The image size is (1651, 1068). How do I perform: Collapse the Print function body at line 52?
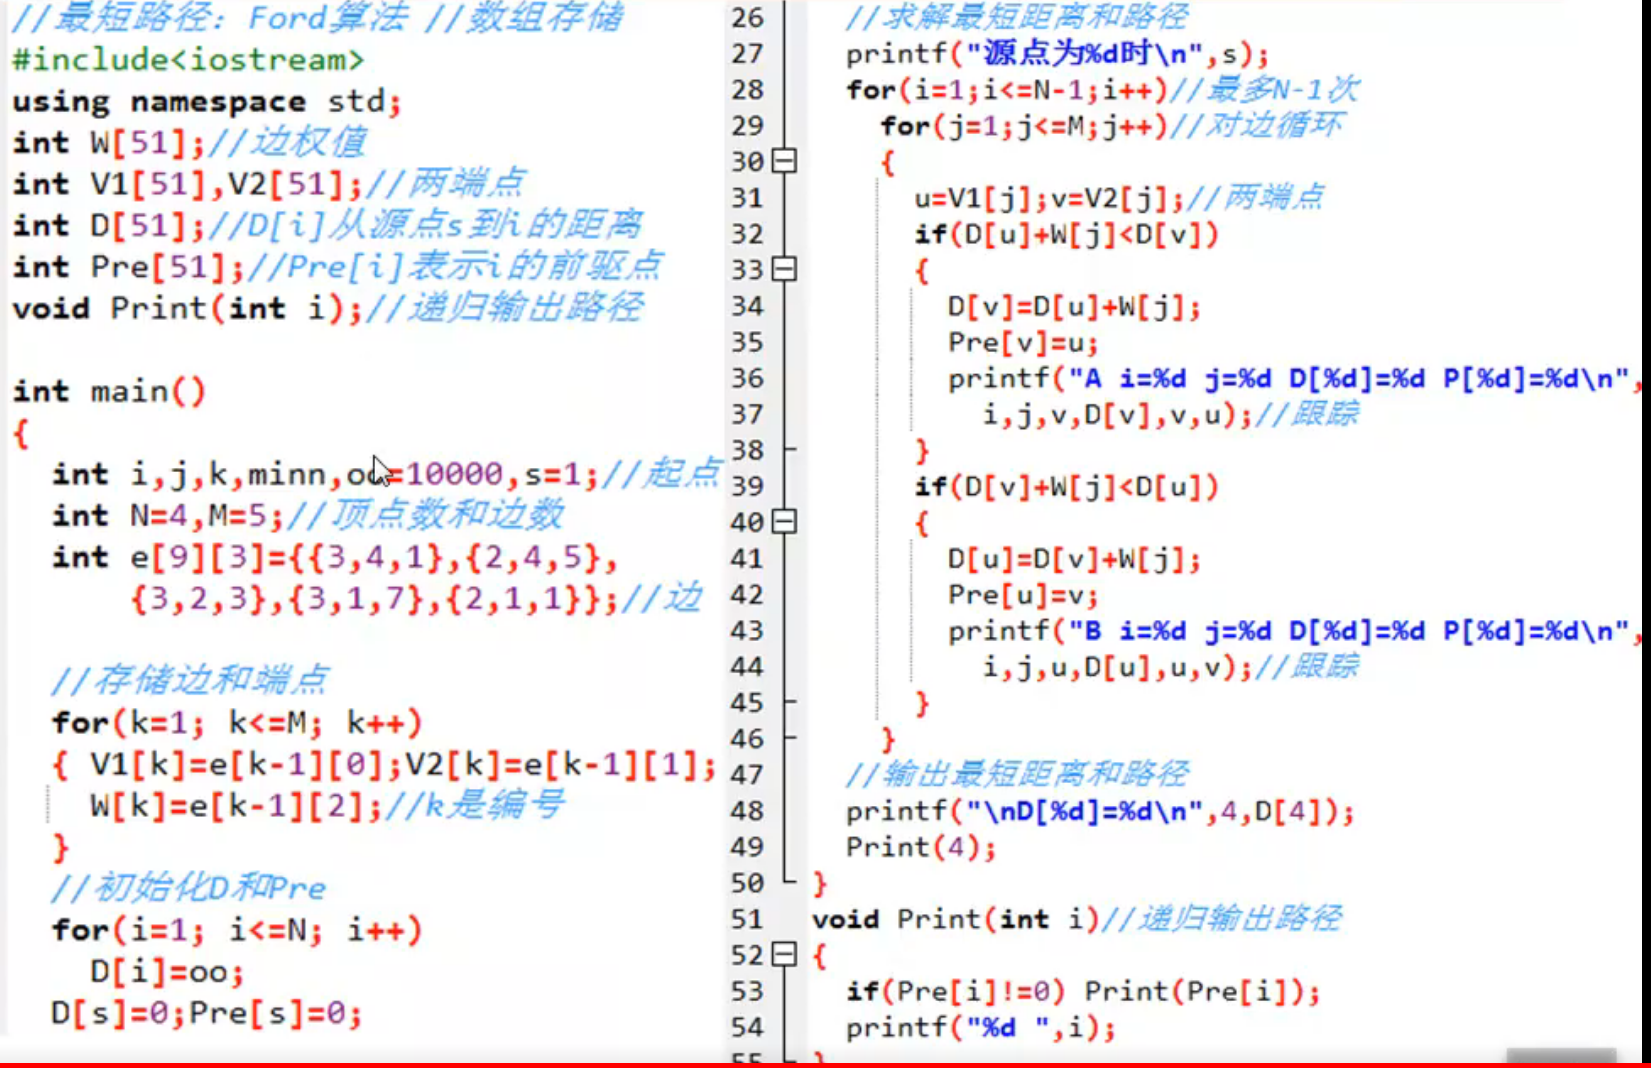pos(783,955)
